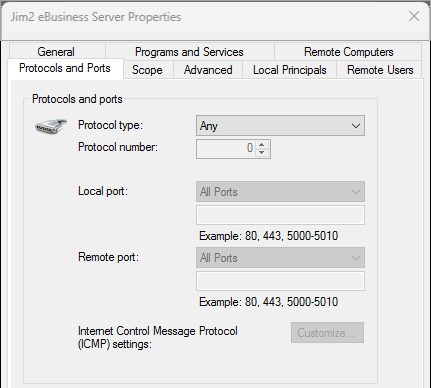
Task: Open the Remote Users tab
Action: [x=379, y=70]
